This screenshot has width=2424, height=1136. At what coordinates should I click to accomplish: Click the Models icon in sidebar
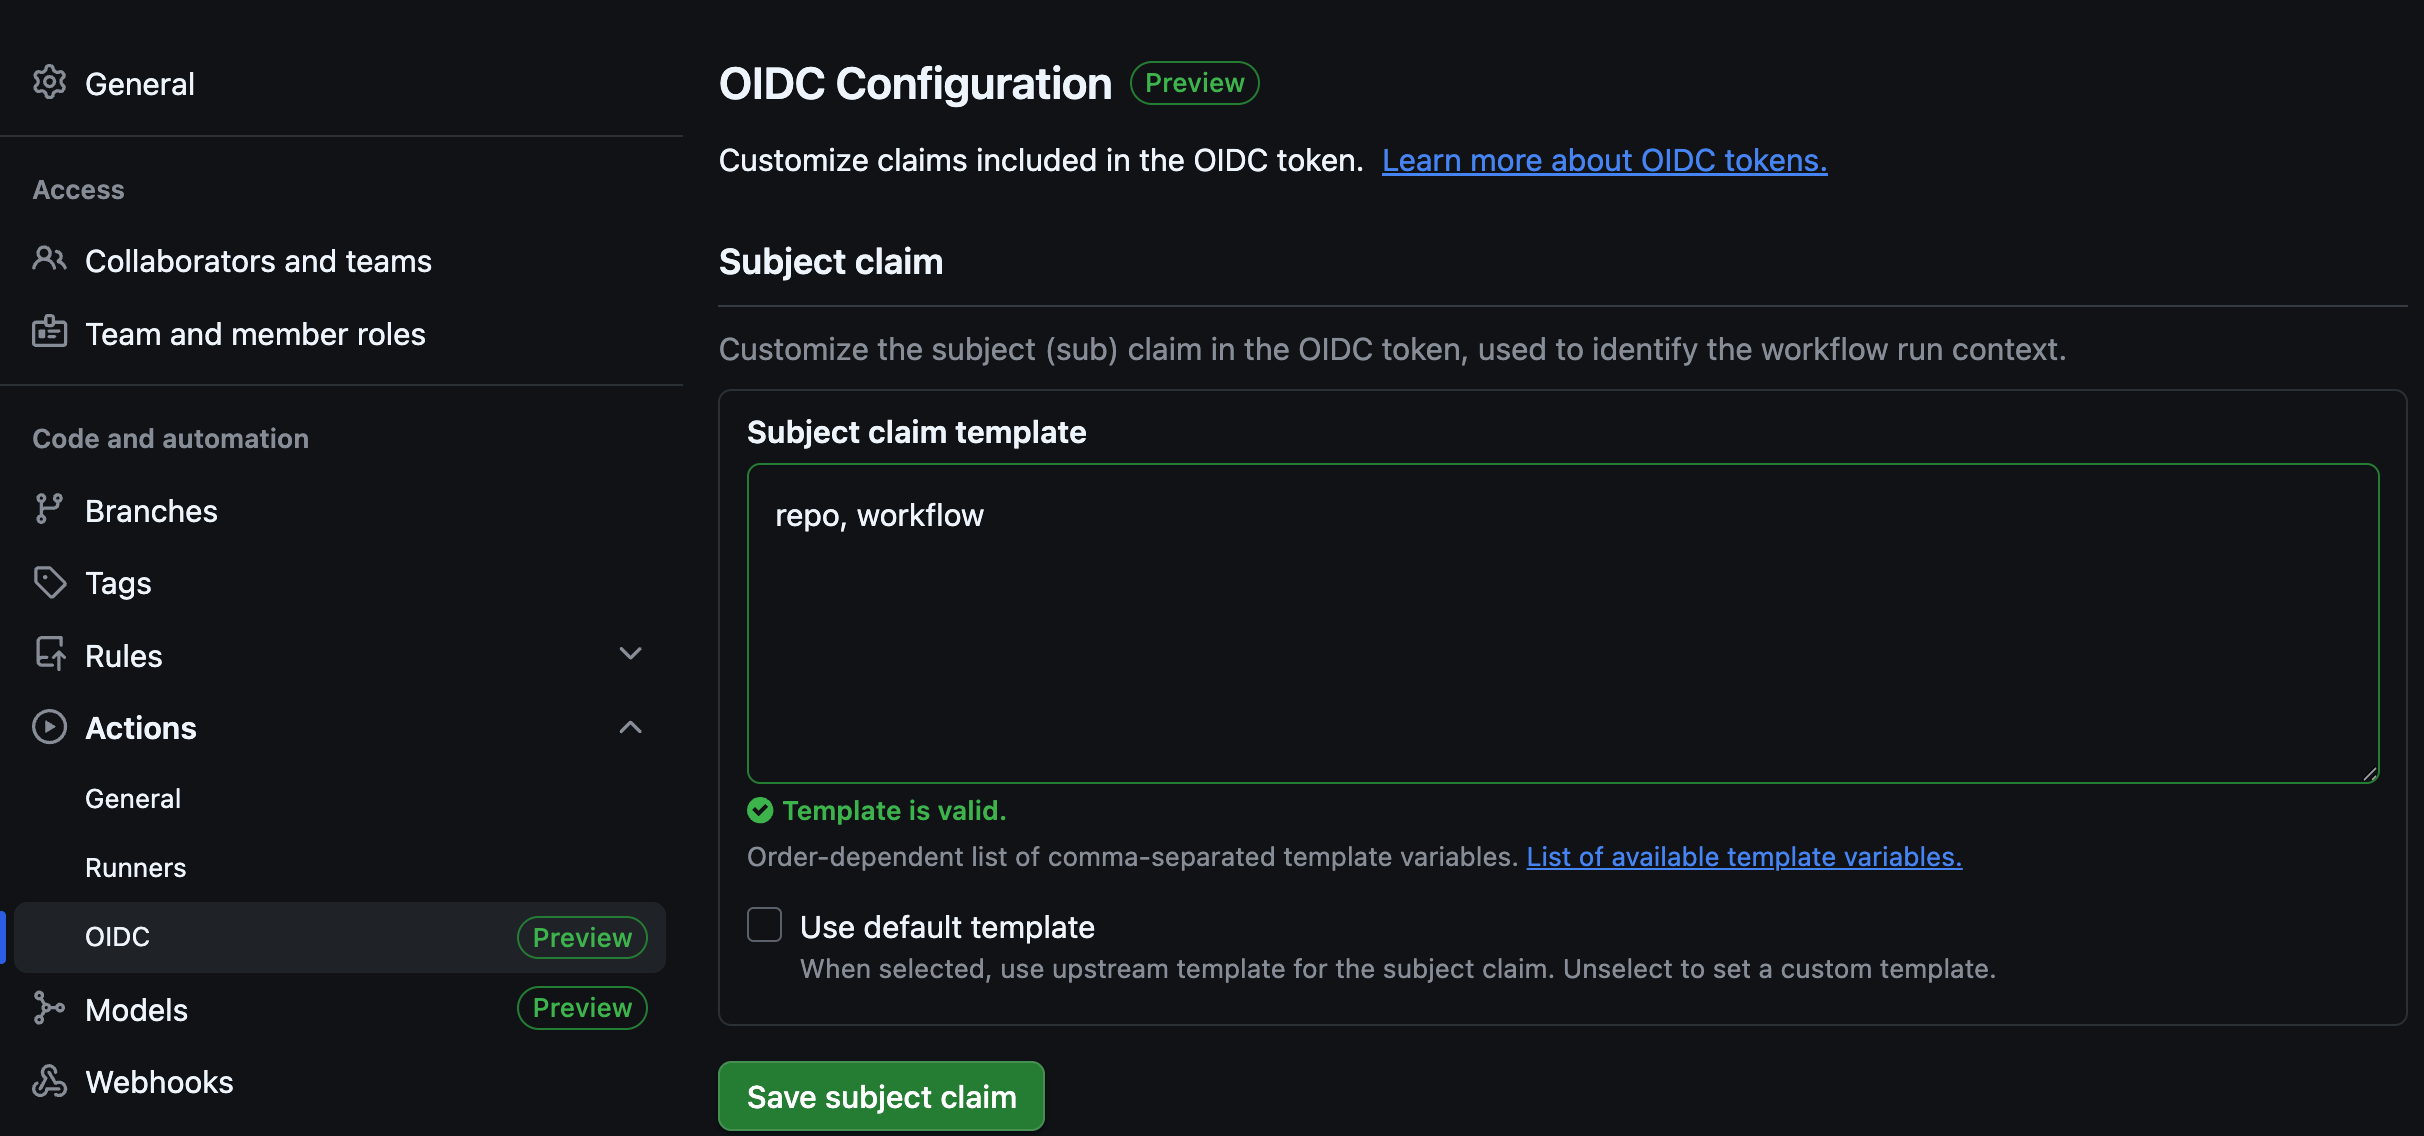click(x=49, y=1008)
